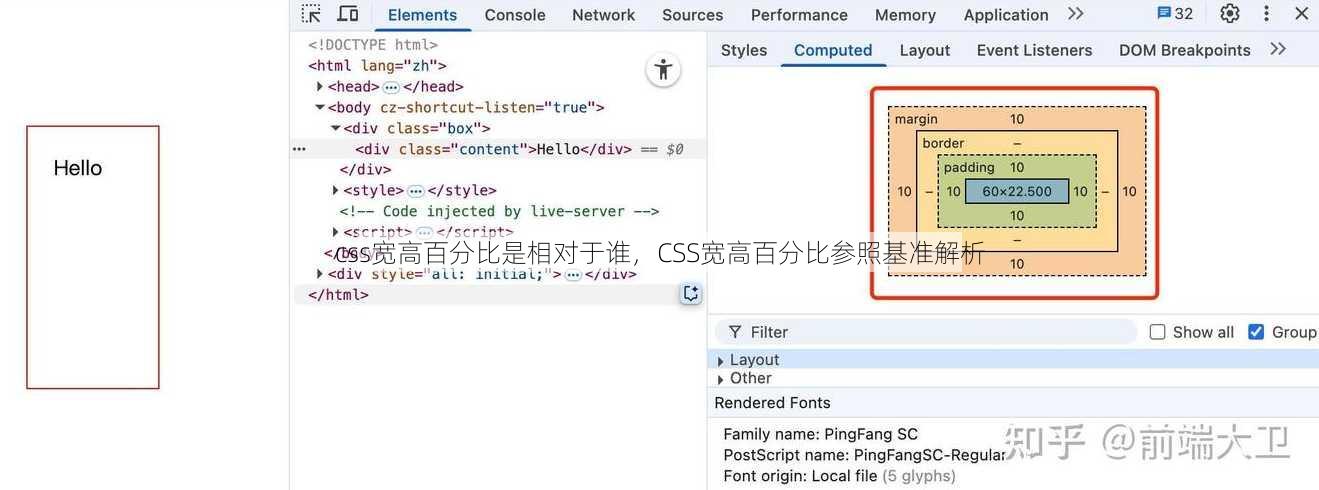
Task: Select the DOCTYPE html row
Action: click(373, 45)
